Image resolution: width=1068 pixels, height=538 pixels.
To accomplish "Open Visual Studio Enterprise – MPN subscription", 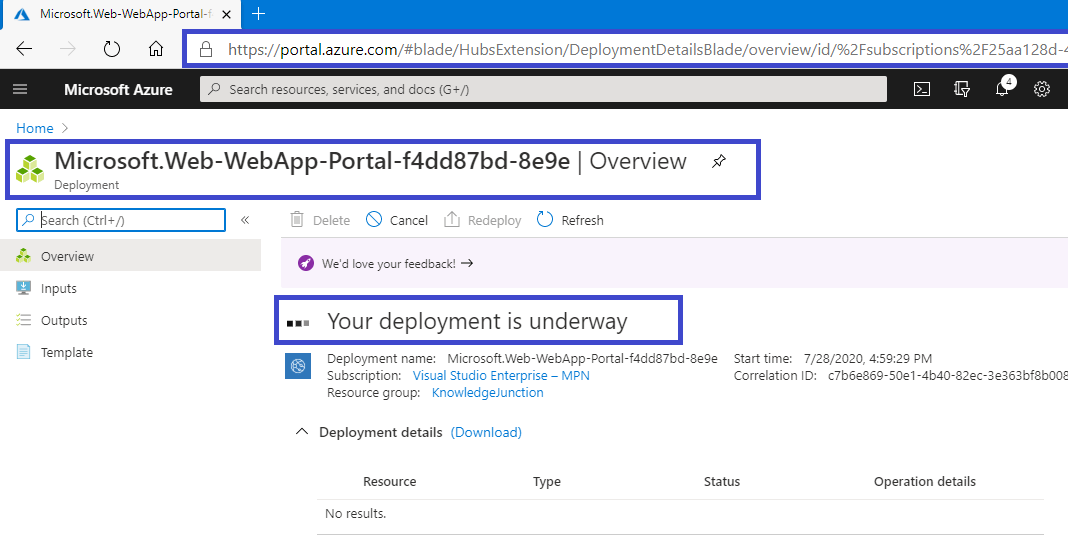I will pos(501,375).
